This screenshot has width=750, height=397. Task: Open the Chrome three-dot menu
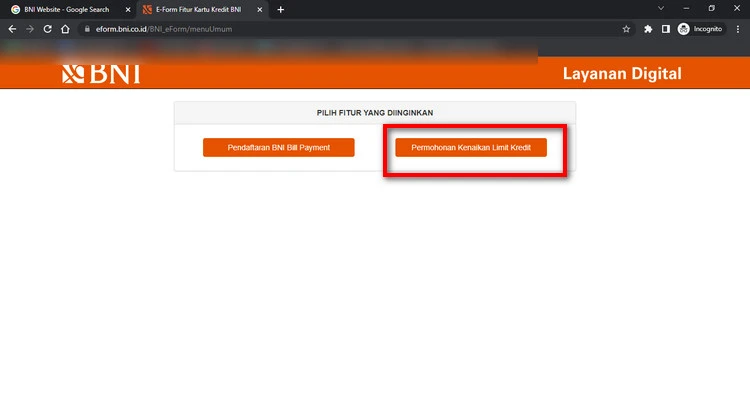tap(738, 29)
